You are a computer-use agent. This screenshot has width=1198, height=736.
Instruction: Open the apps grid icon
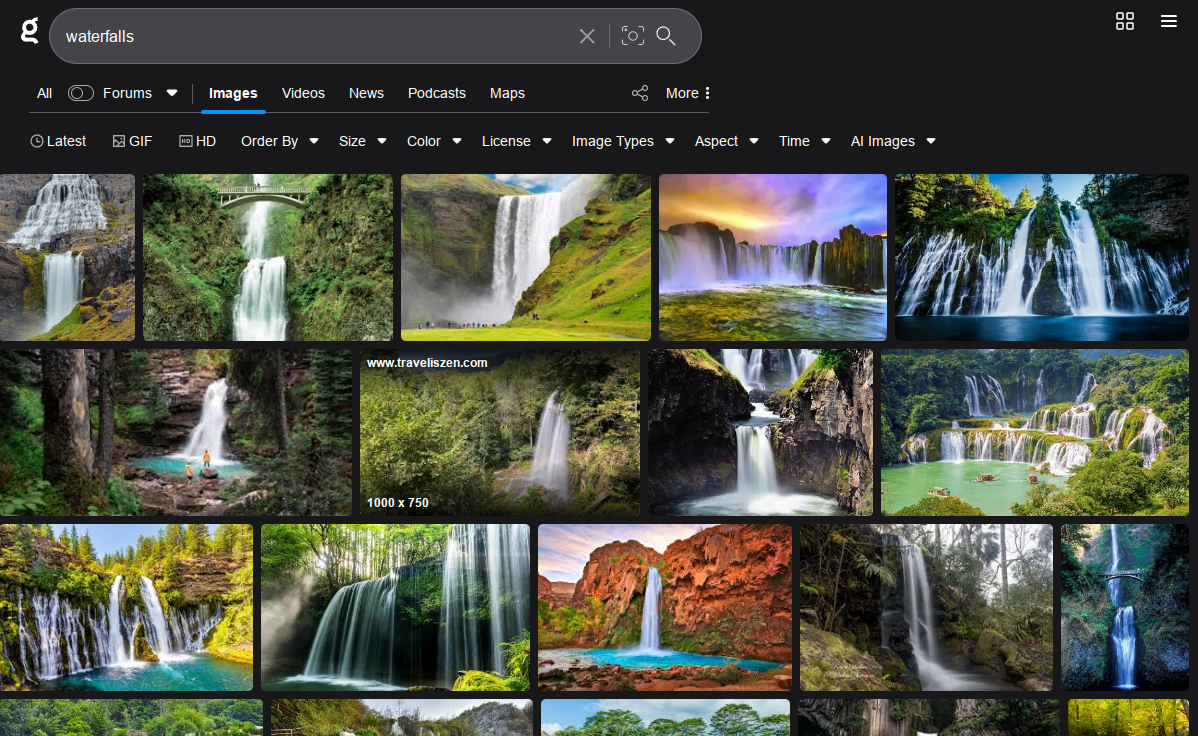[x=1125, y=21]
